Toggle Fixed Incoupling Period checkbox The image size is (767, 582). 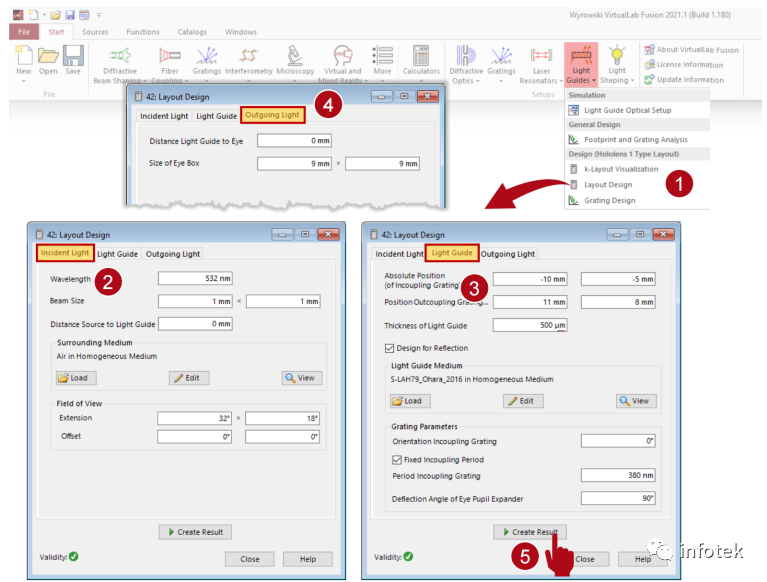(x=397, y=460)
